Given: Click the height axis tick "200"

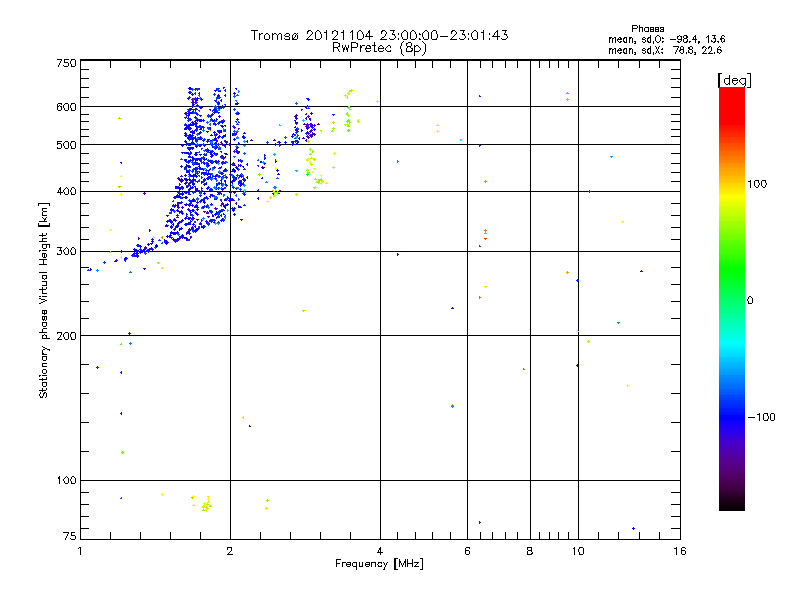Looking at the screenshot, I should coord(66,336).
